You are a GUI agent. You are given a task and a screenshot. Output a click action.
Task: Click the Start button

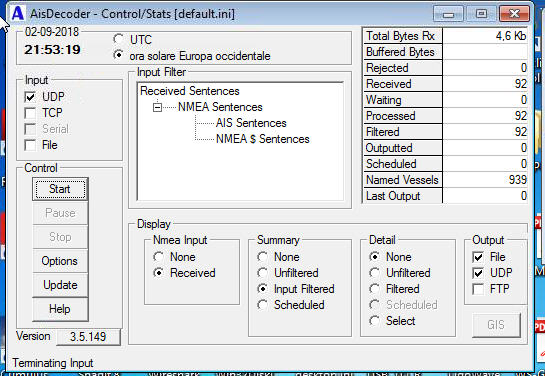click(x=60, y=189)
